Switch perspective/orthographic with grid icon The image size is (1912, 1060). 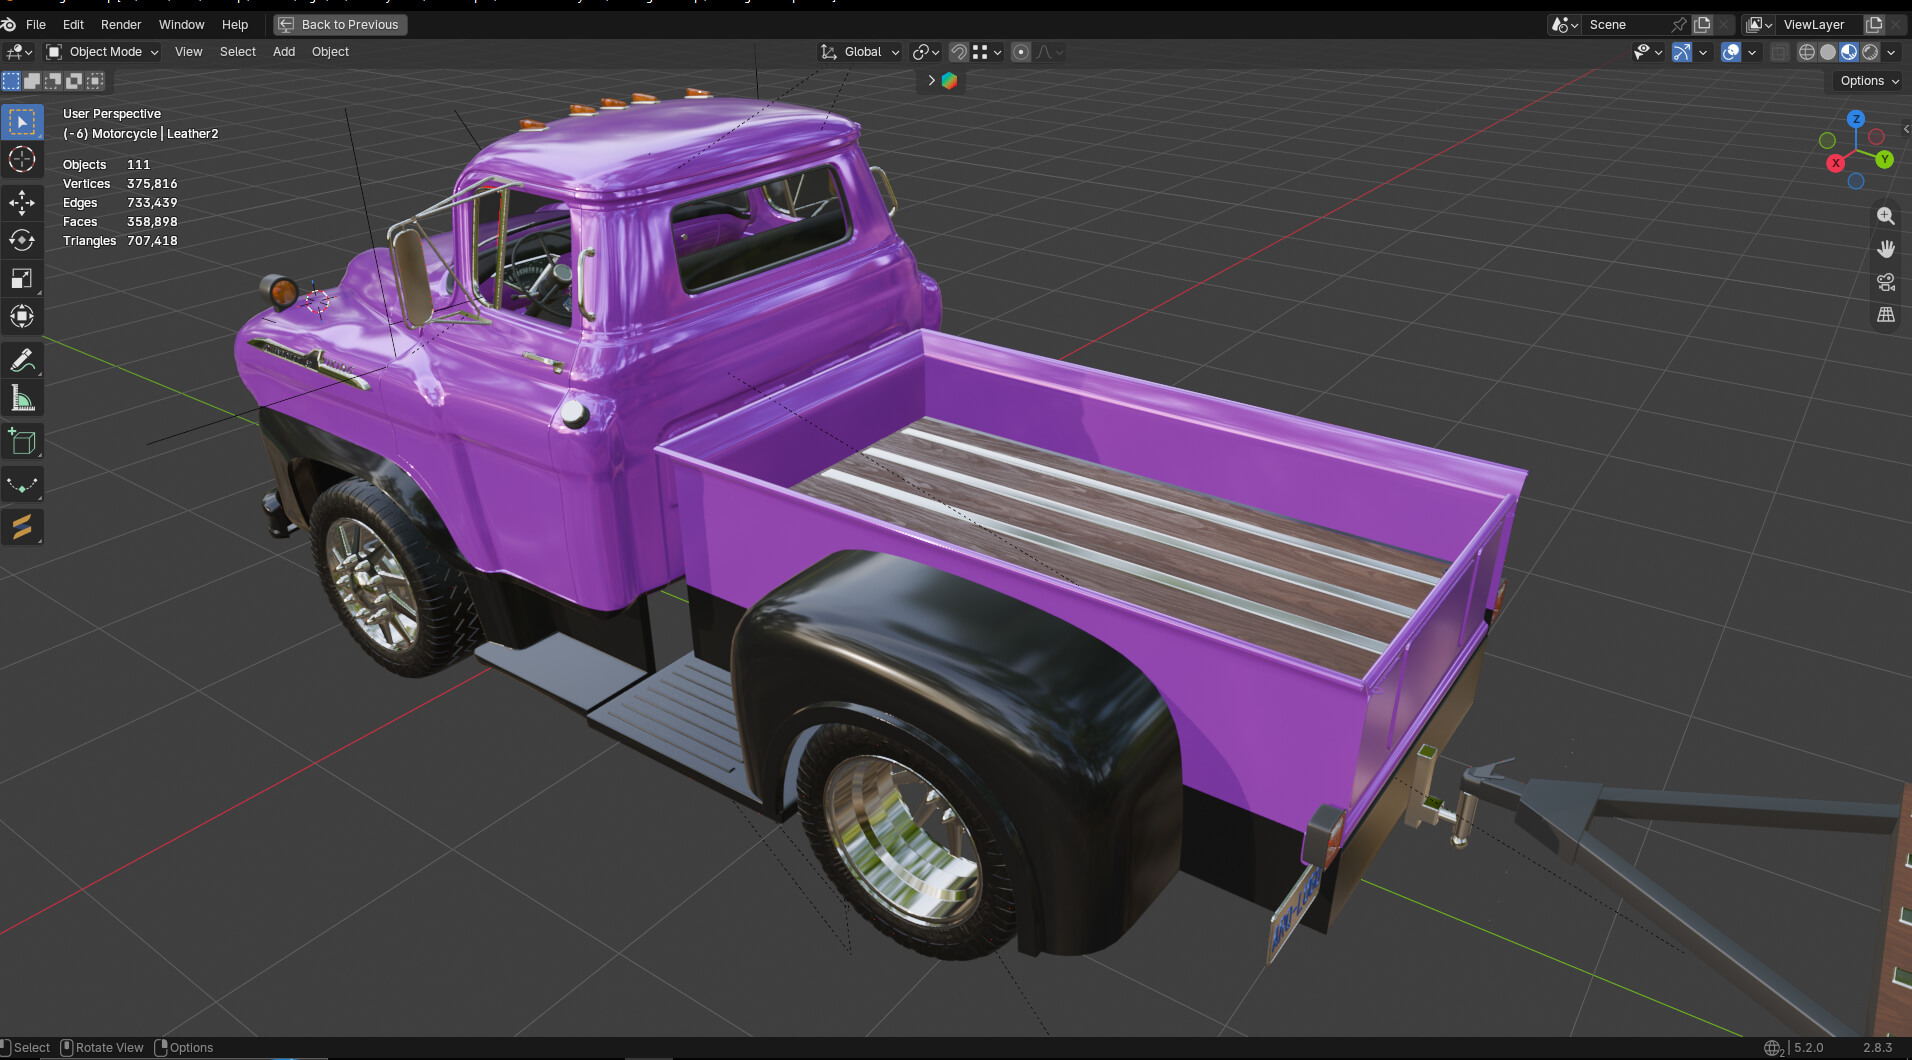(x=1885, y=315)
